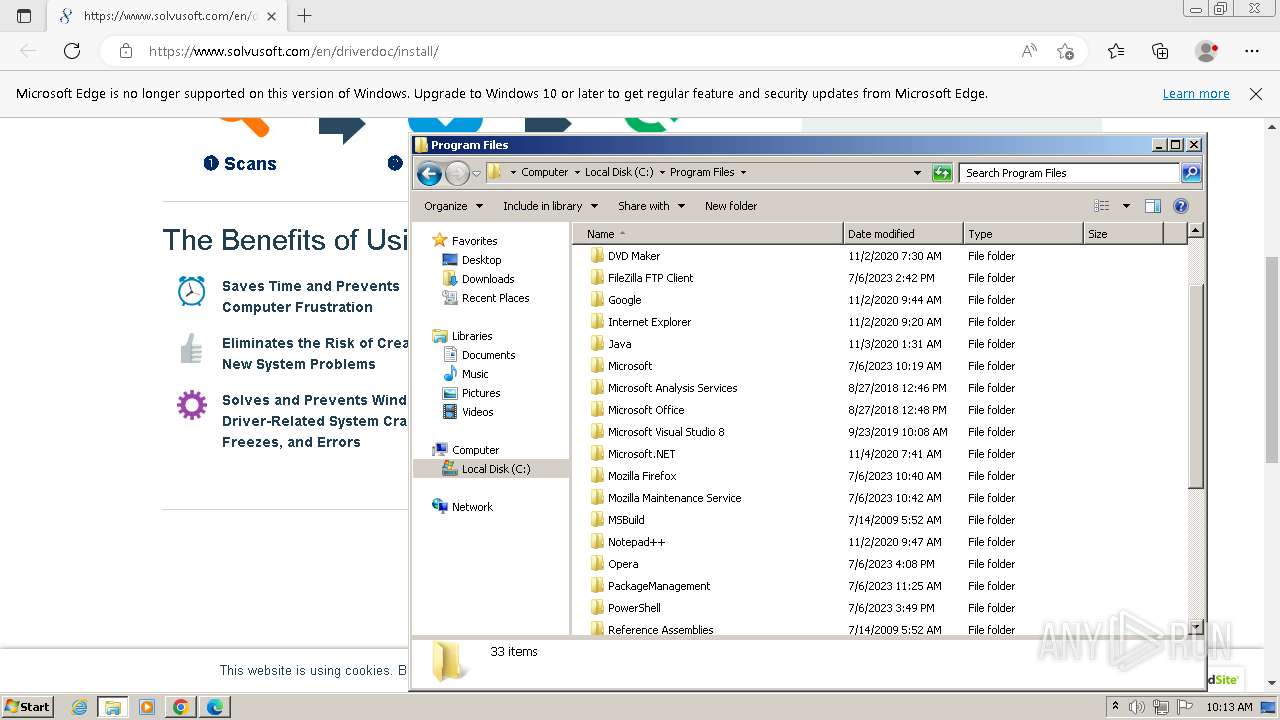Screen dimensions: 1280x720
Task: Open the Organize dropdown menu
Action: point(453,206)
